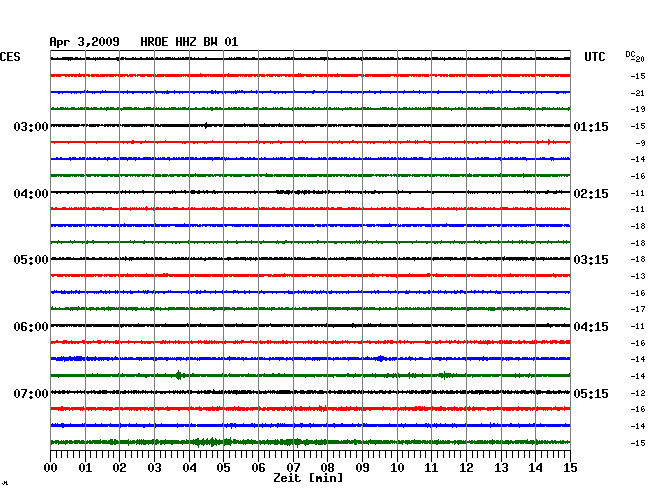Click the DC offset value "-21"

638,93
